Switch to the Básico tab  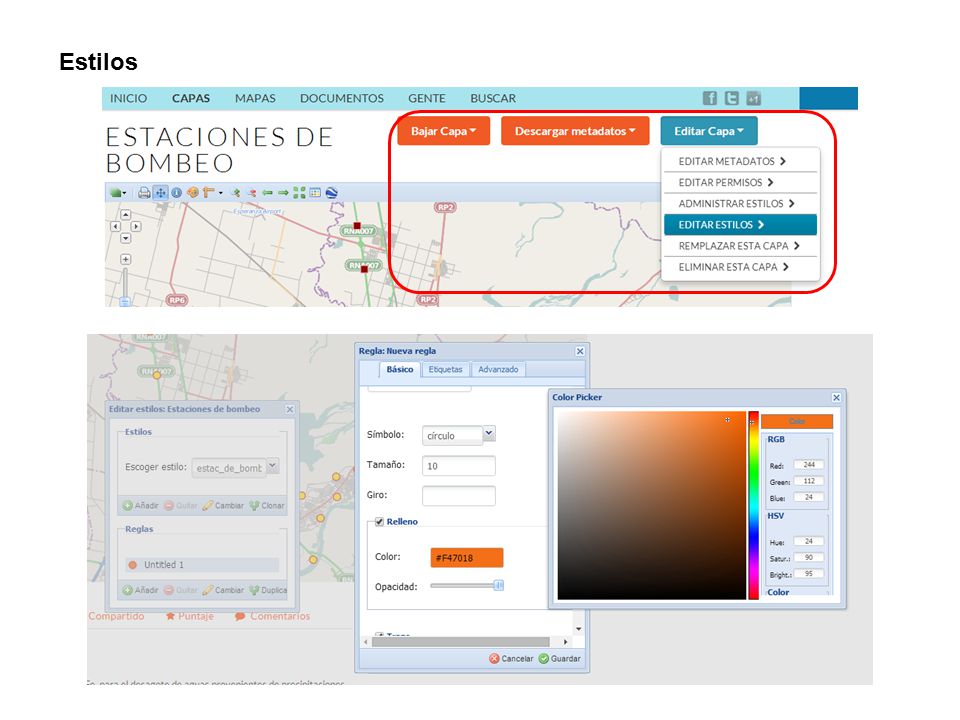(400, 369)
